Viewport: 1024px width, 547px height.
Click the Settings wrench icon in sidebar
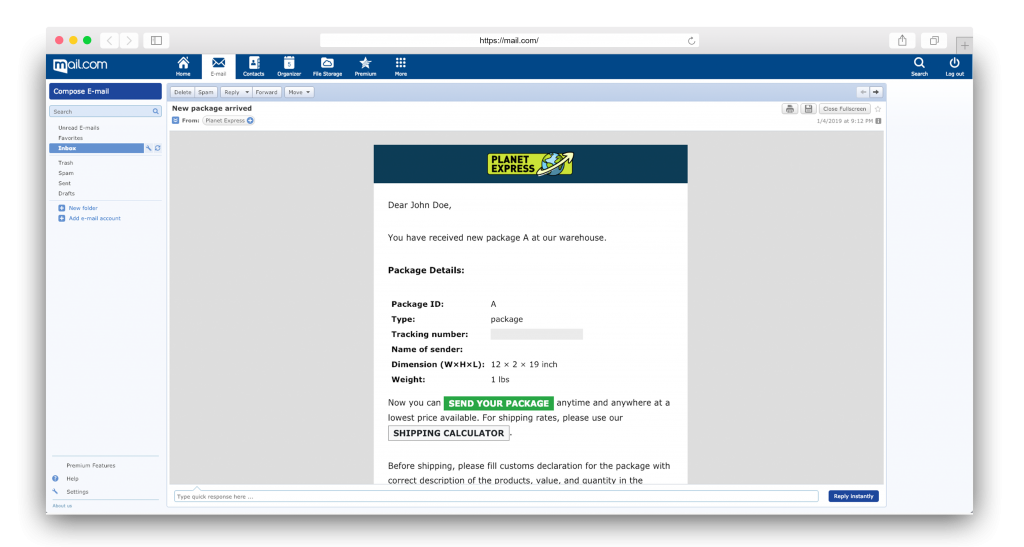pyautogui.click(x=56, y=492)
